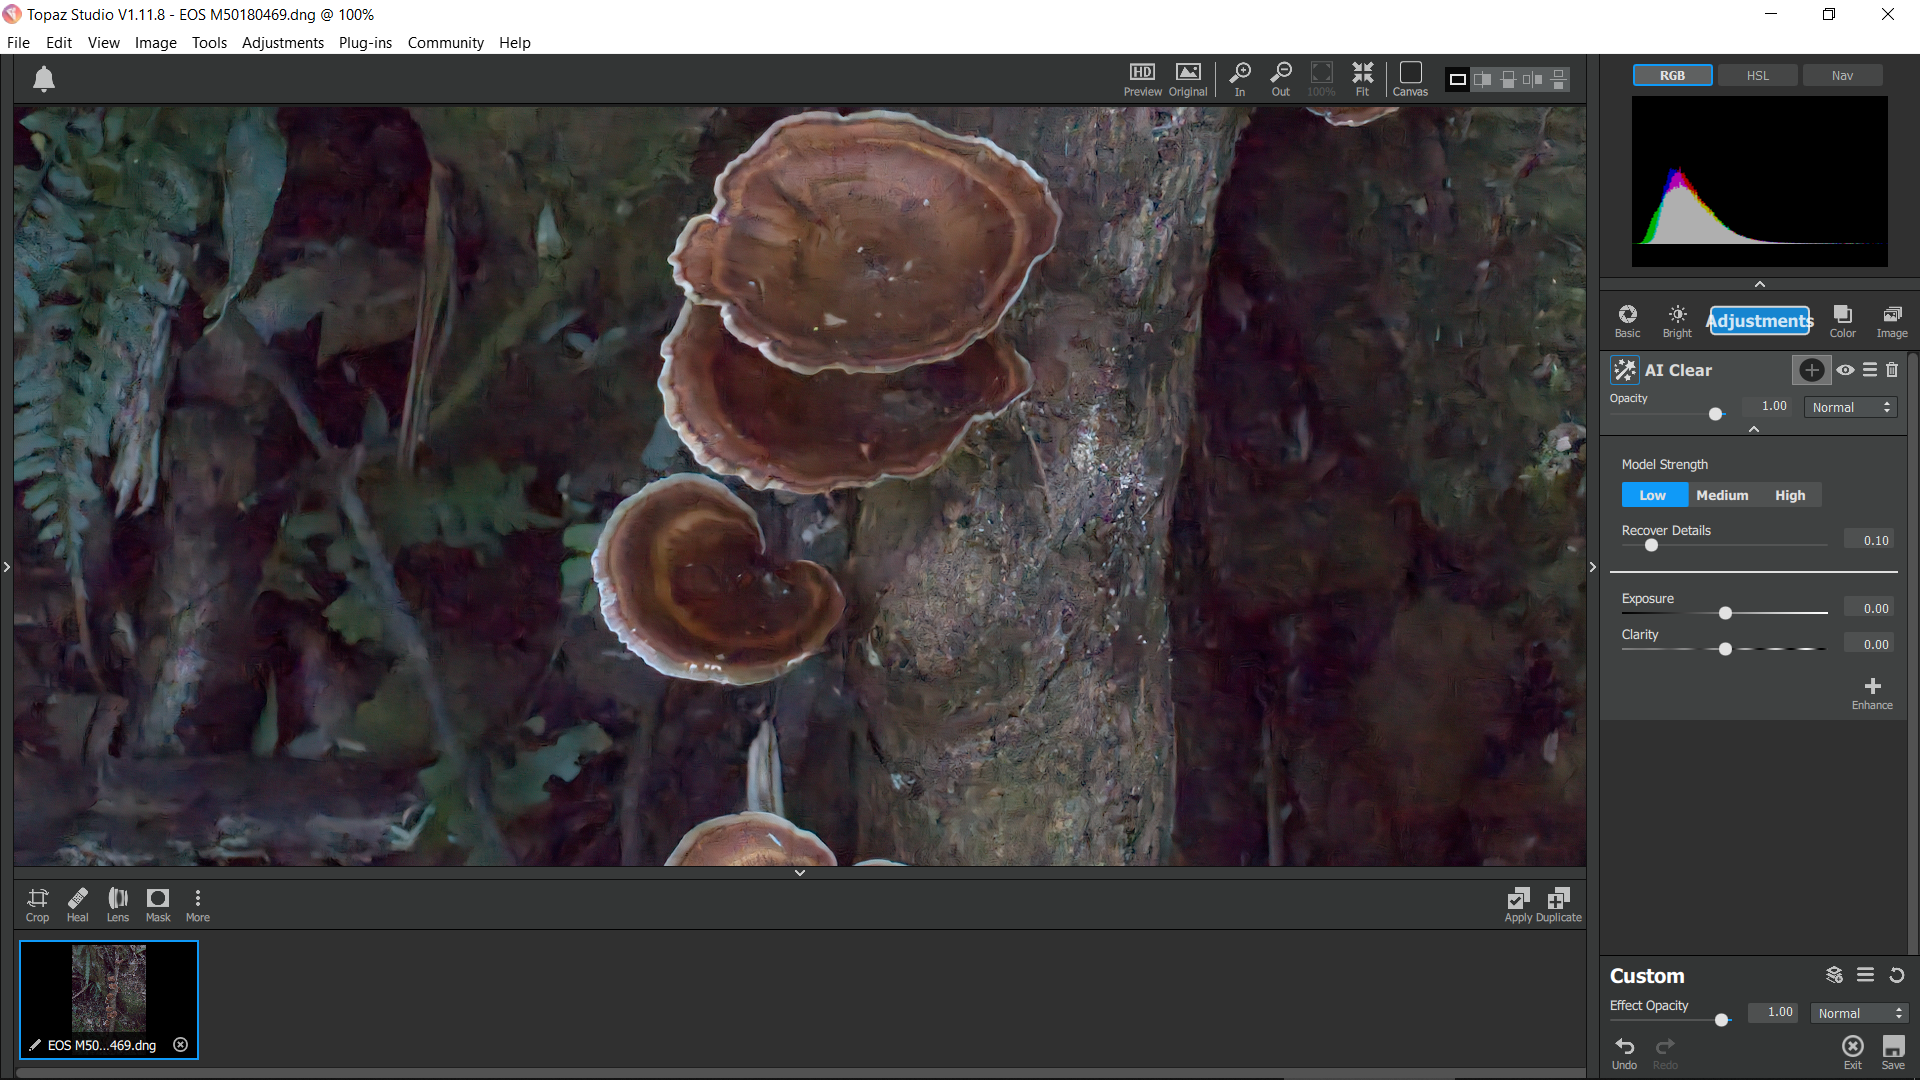Select the EOS M50 image thumbnail
Image resolution: width=1920 pixels, height=1080 pixels.
point(109,990)
